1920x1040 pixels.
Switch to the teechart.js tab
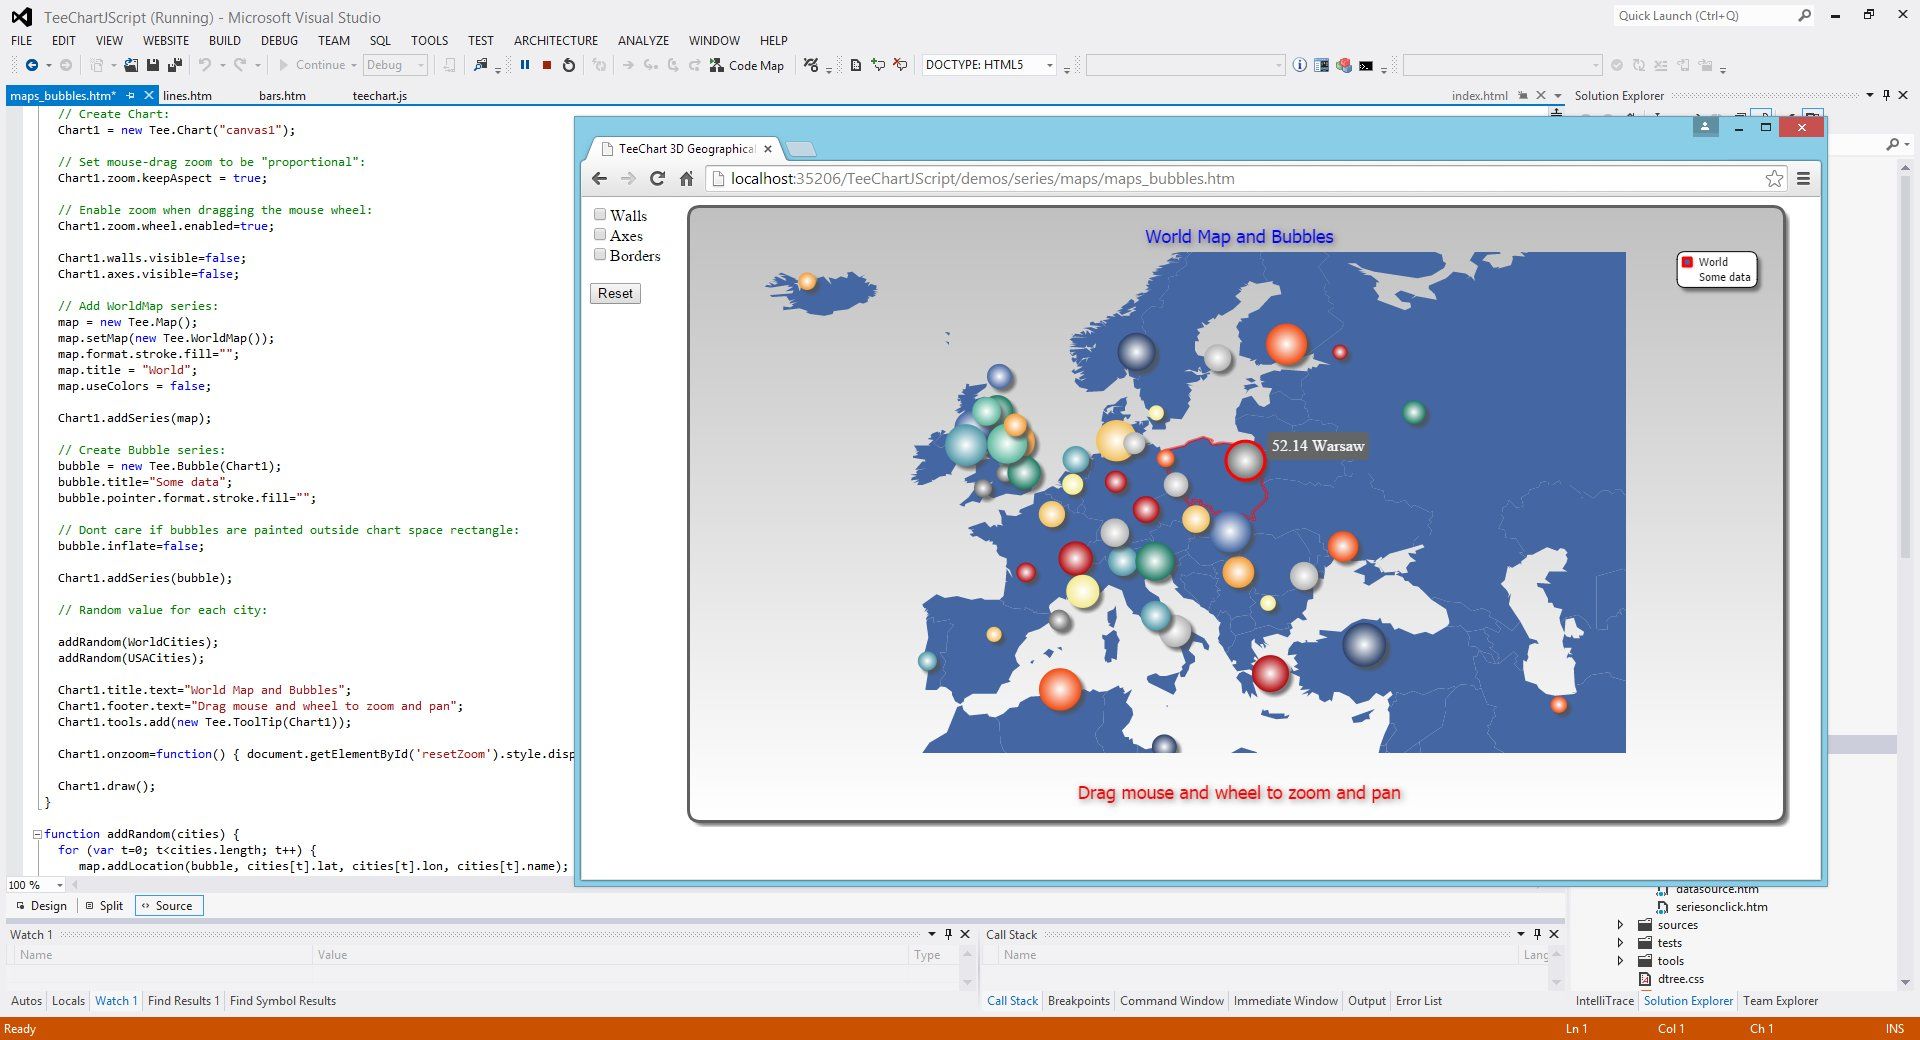379,96
